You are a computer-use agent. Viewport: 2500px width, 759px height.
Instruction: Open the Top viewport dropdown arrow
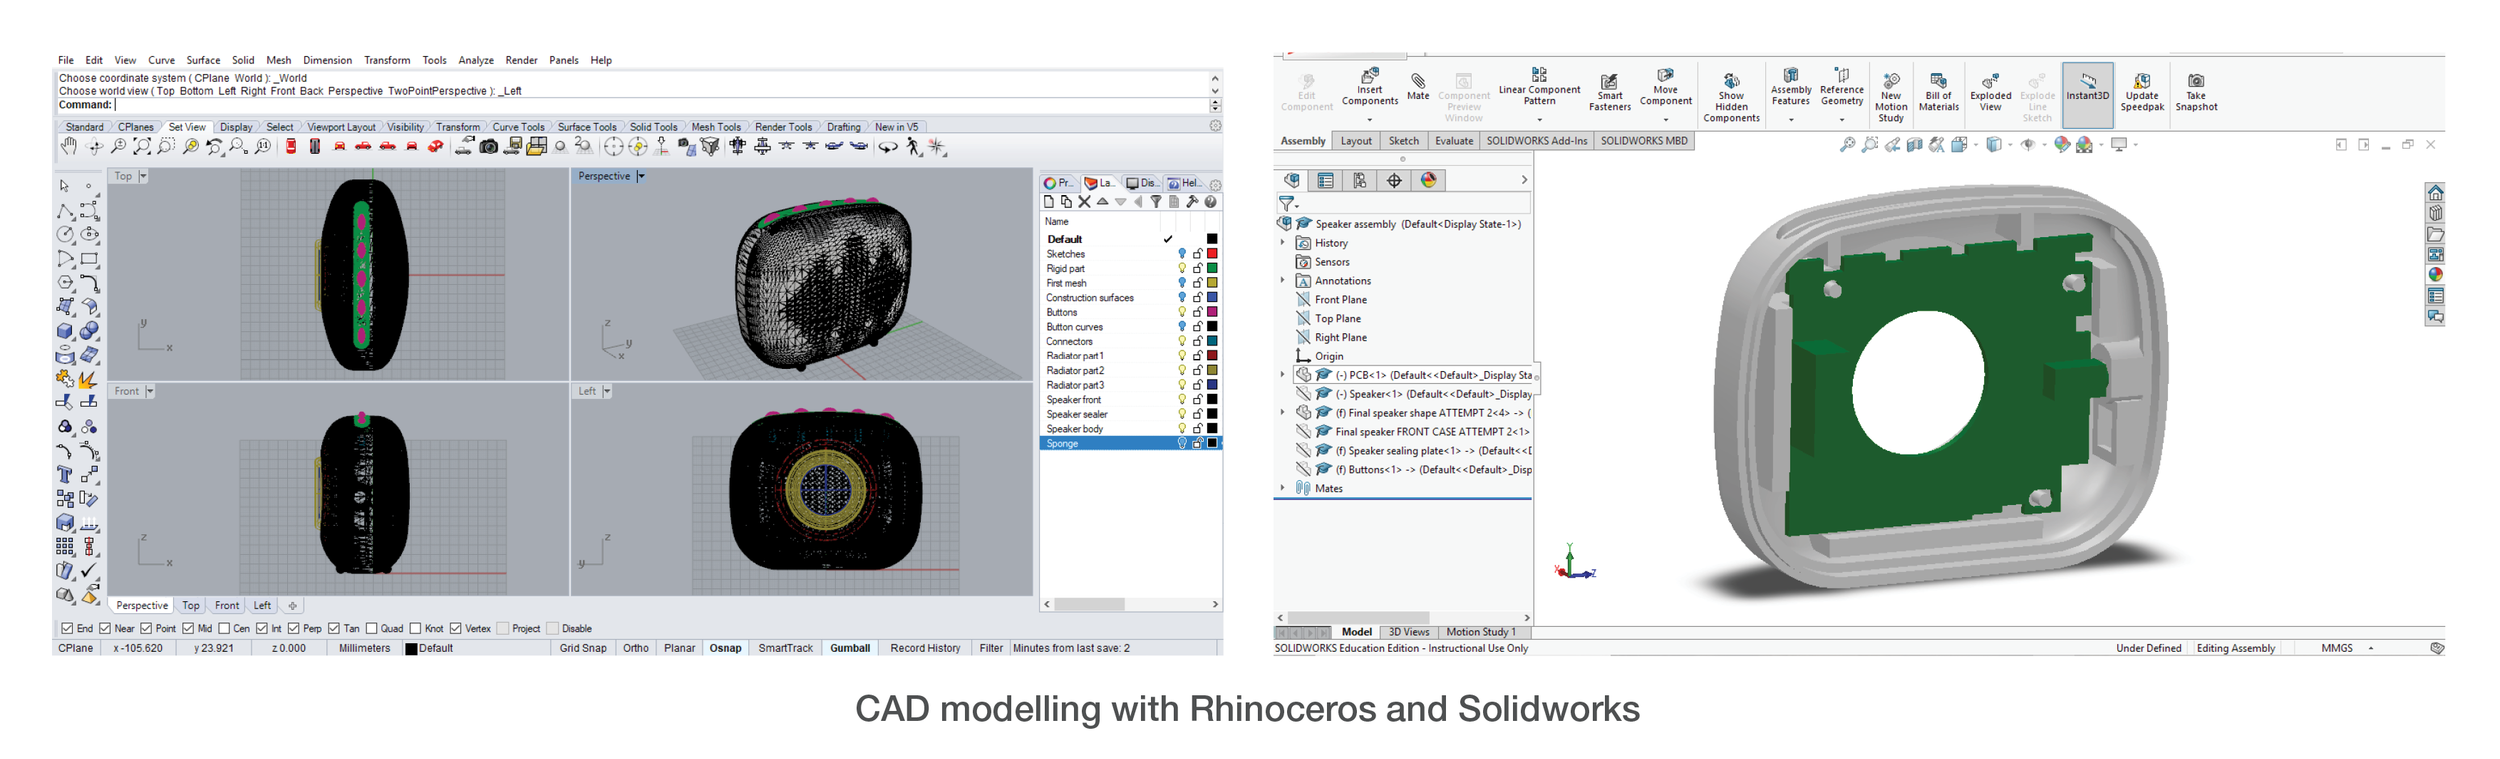[x=143, y=176]
